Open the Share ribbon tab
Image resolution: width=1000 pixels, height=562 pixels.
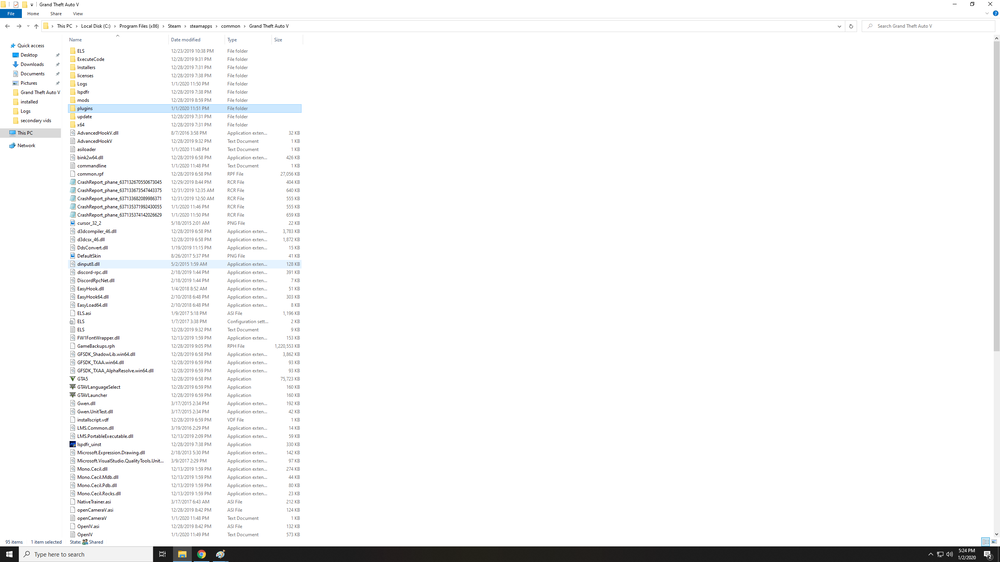56,13
